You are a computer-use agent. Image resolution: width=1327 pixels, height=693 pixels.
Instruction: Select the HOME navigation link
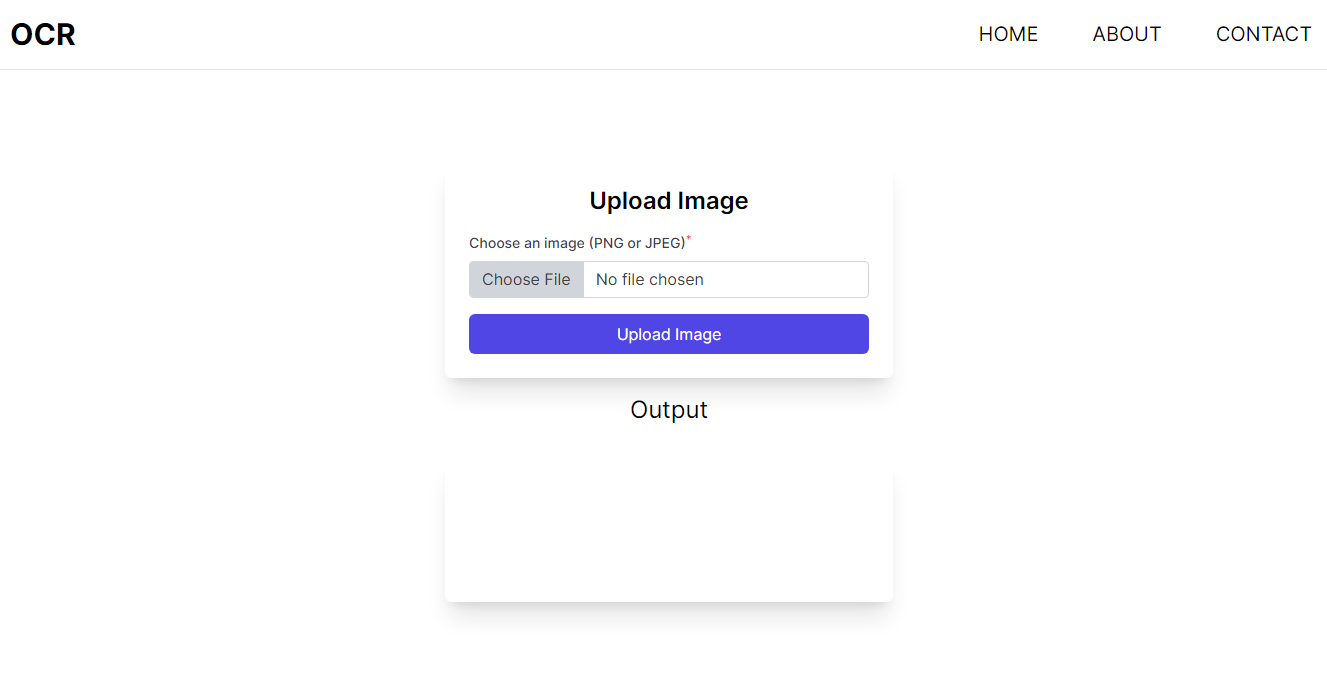1008,35
